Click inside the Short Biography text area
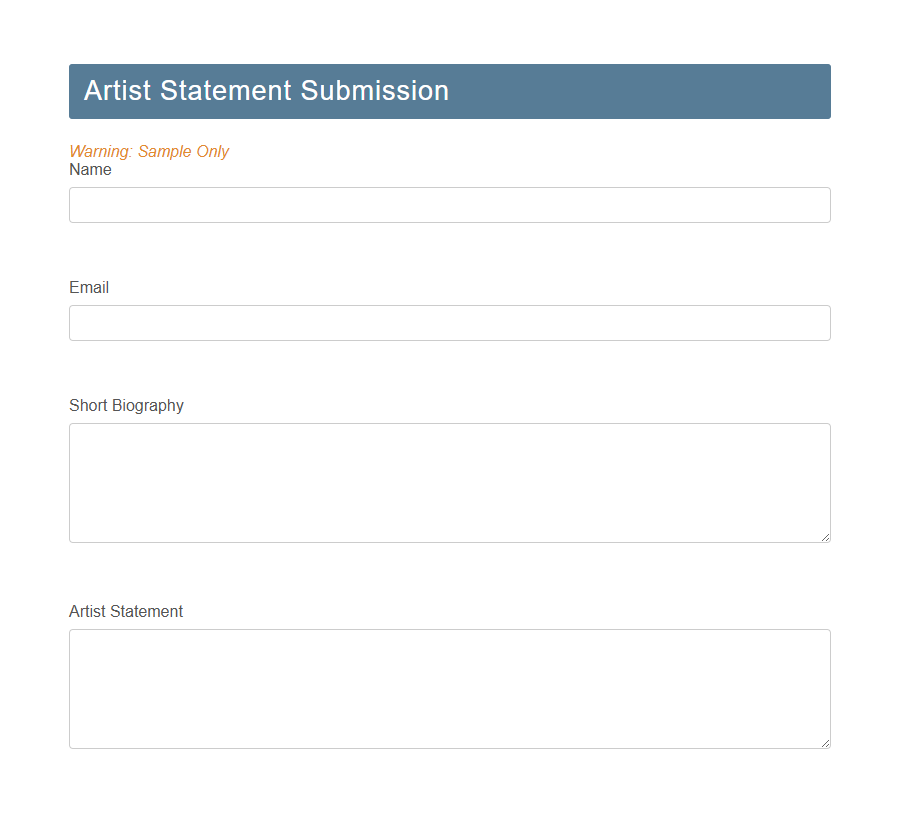The height and width of the screenshot is (833, 900). tap(449, 482)
